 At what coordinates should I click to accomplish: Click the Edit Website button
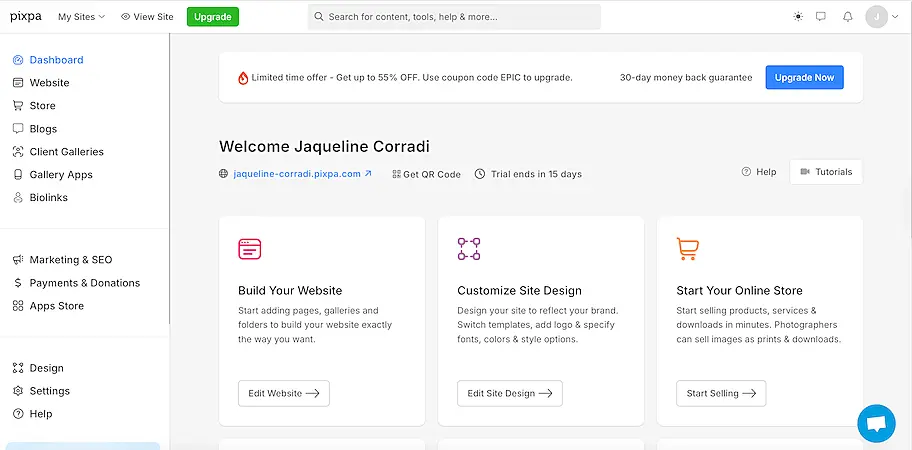[284, 393]
